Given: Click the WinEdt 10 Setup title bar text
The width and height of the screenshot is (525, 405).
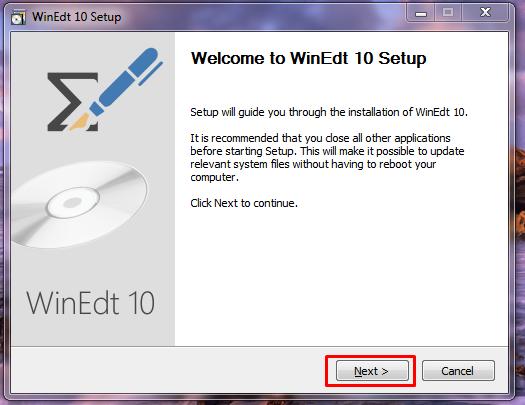Looking at the screenshot, I should pos(77,17).
